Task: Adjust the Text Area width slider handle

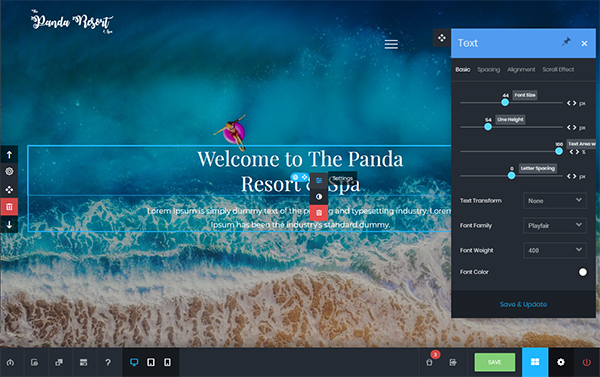Action: point(559,151)
